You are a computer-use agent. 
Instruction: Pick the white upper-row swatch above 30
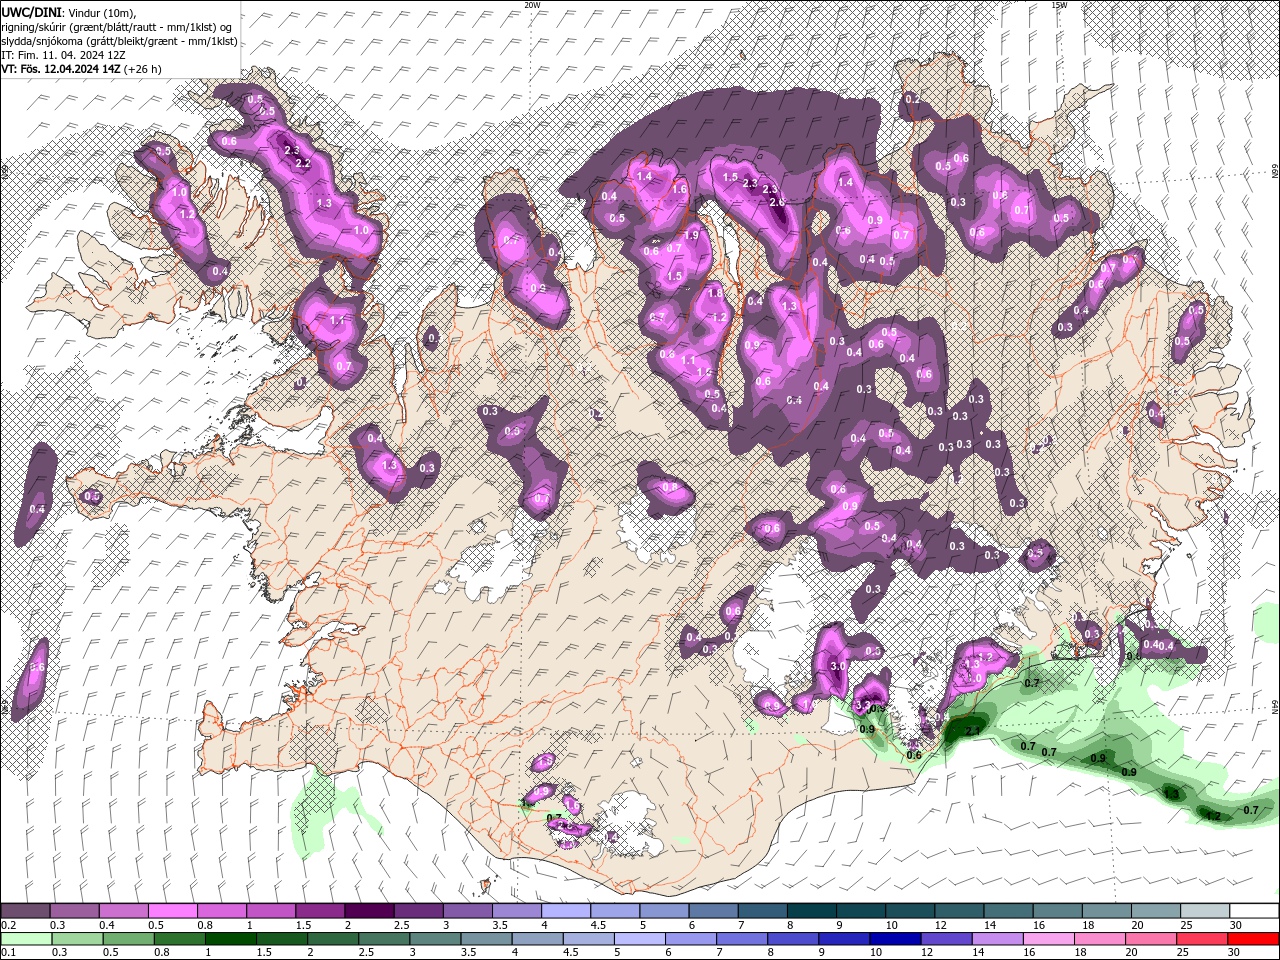click(1254, 911)
